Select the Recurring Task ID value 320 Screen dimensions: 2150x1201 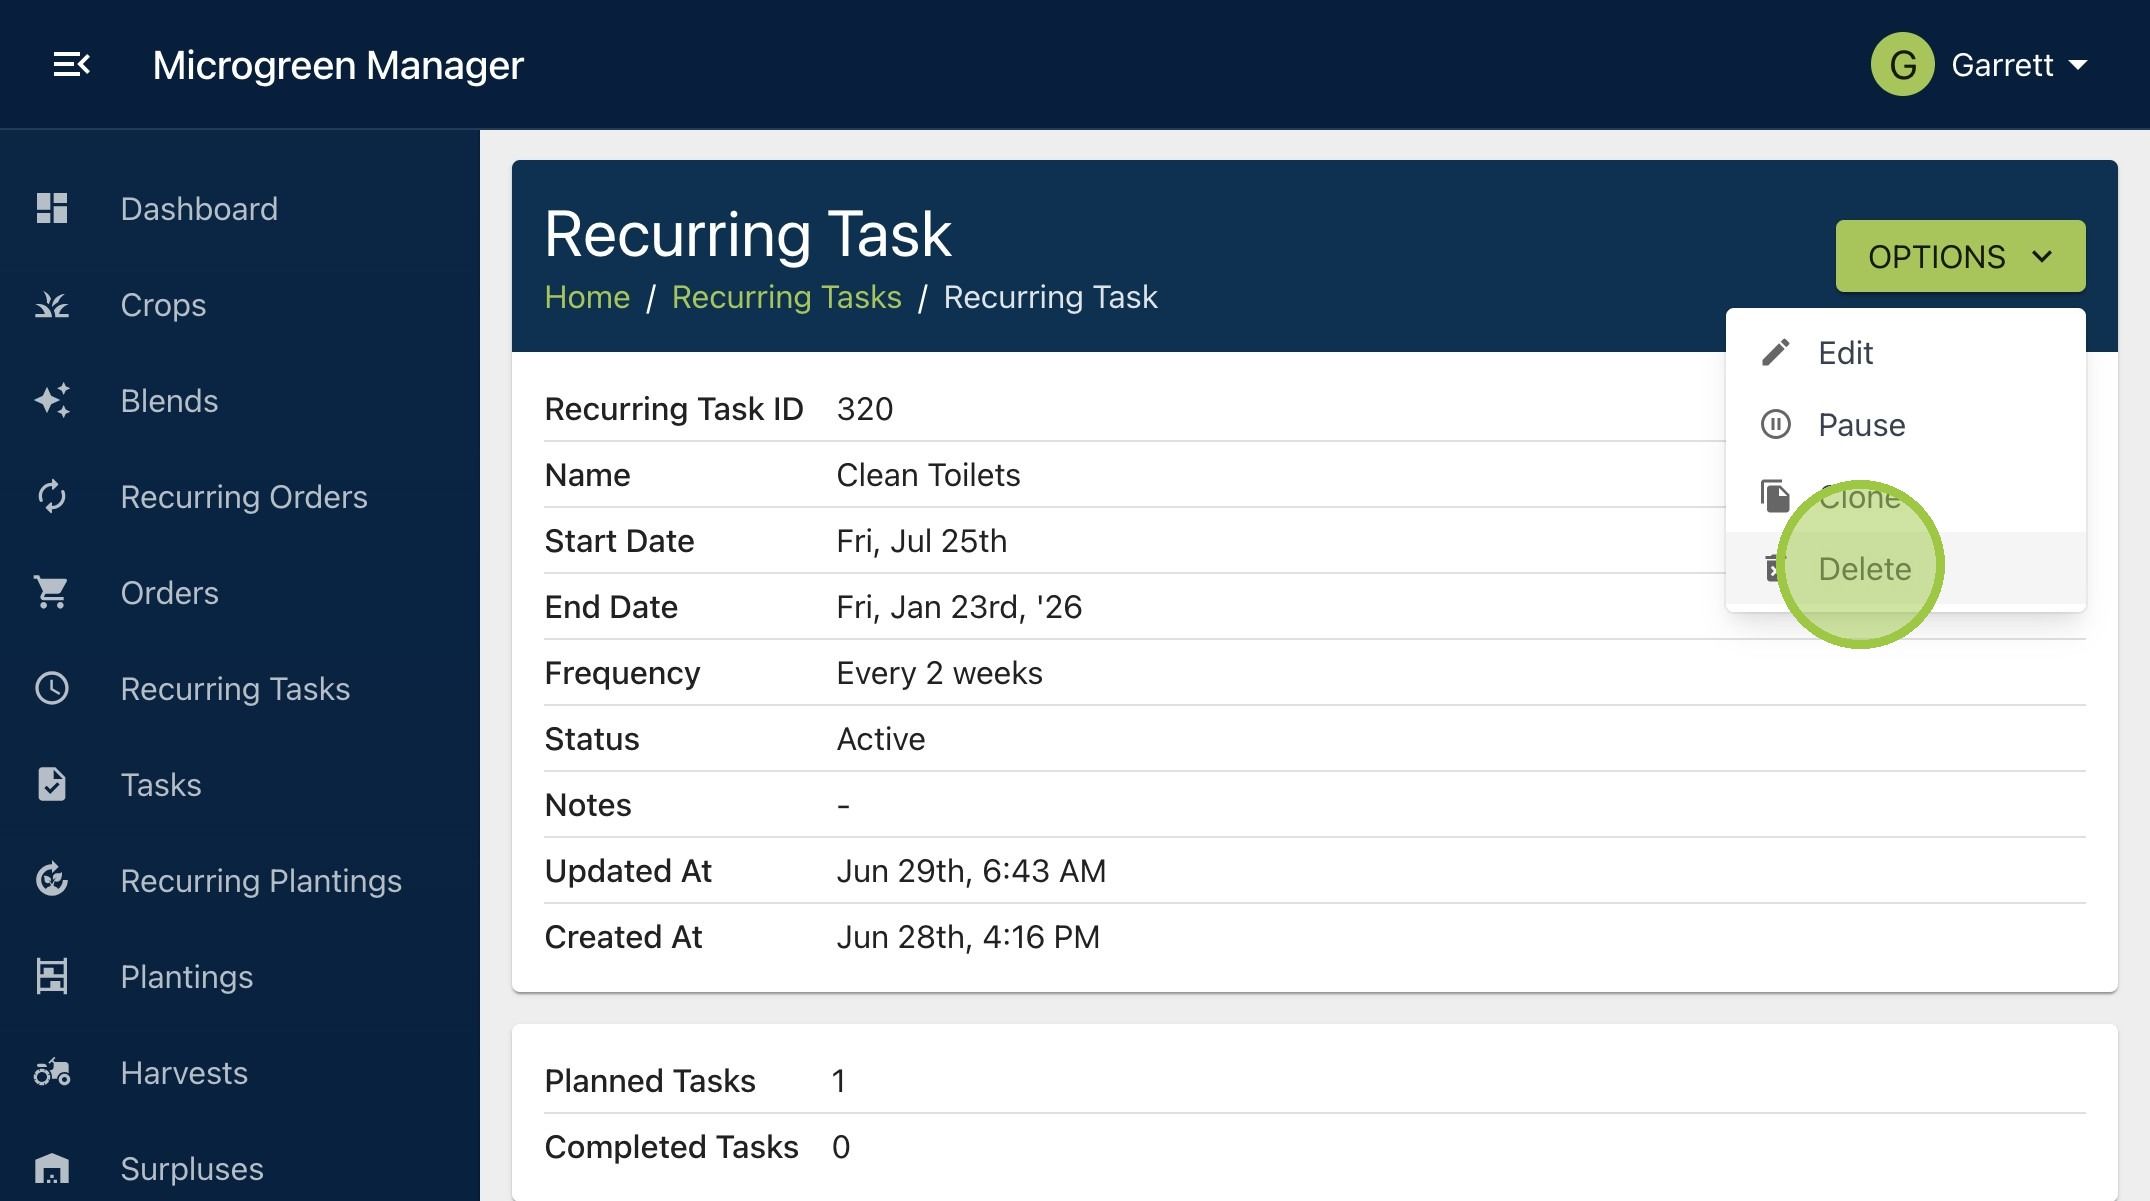coord(865,409)
